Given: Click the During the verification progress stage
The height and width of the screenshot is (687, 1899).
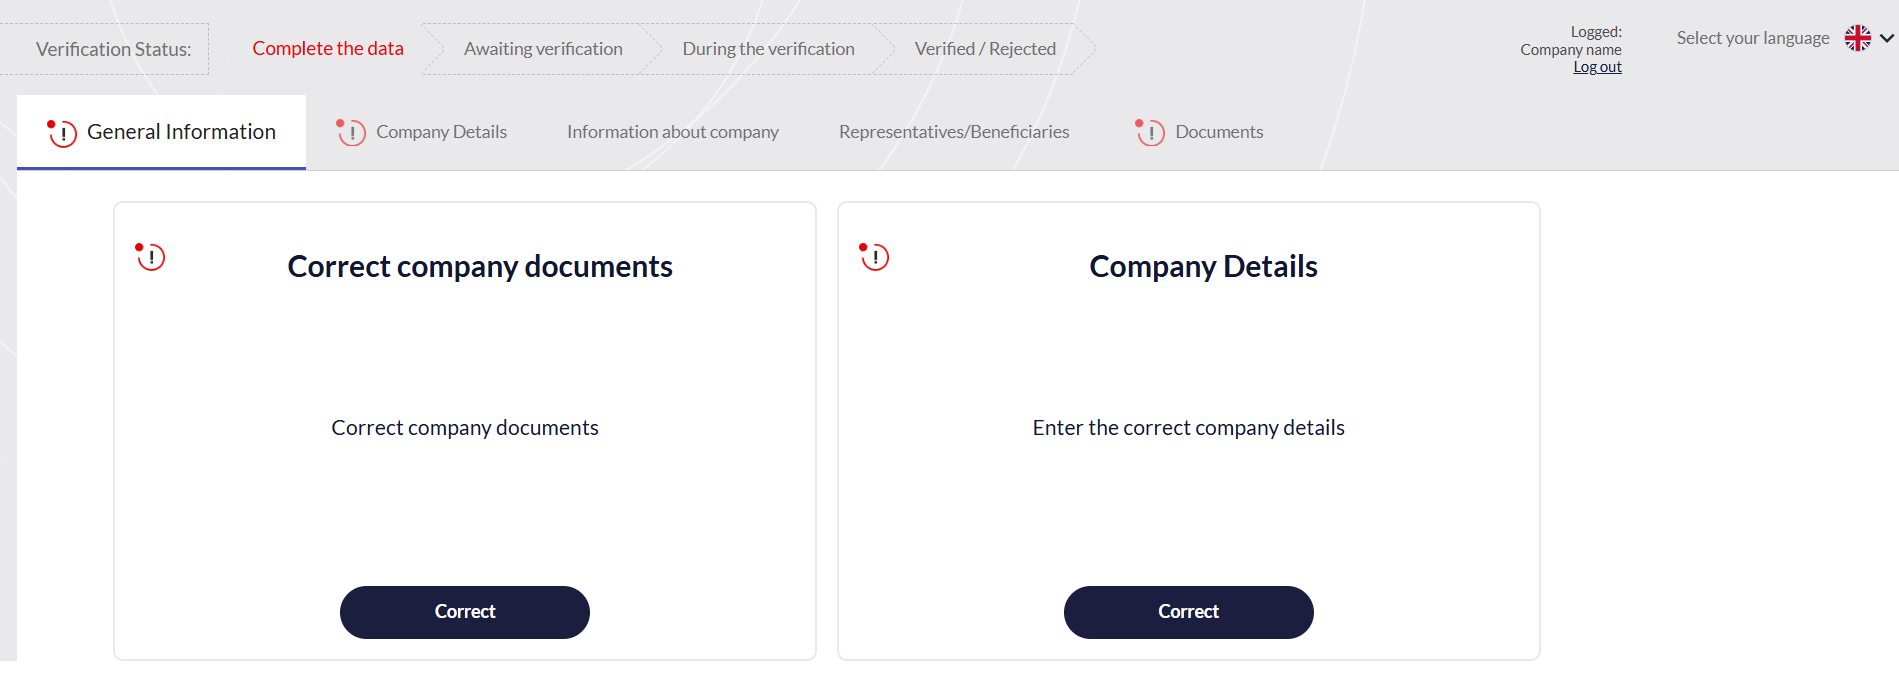Looking at the screenshot, I should (768, 48).
